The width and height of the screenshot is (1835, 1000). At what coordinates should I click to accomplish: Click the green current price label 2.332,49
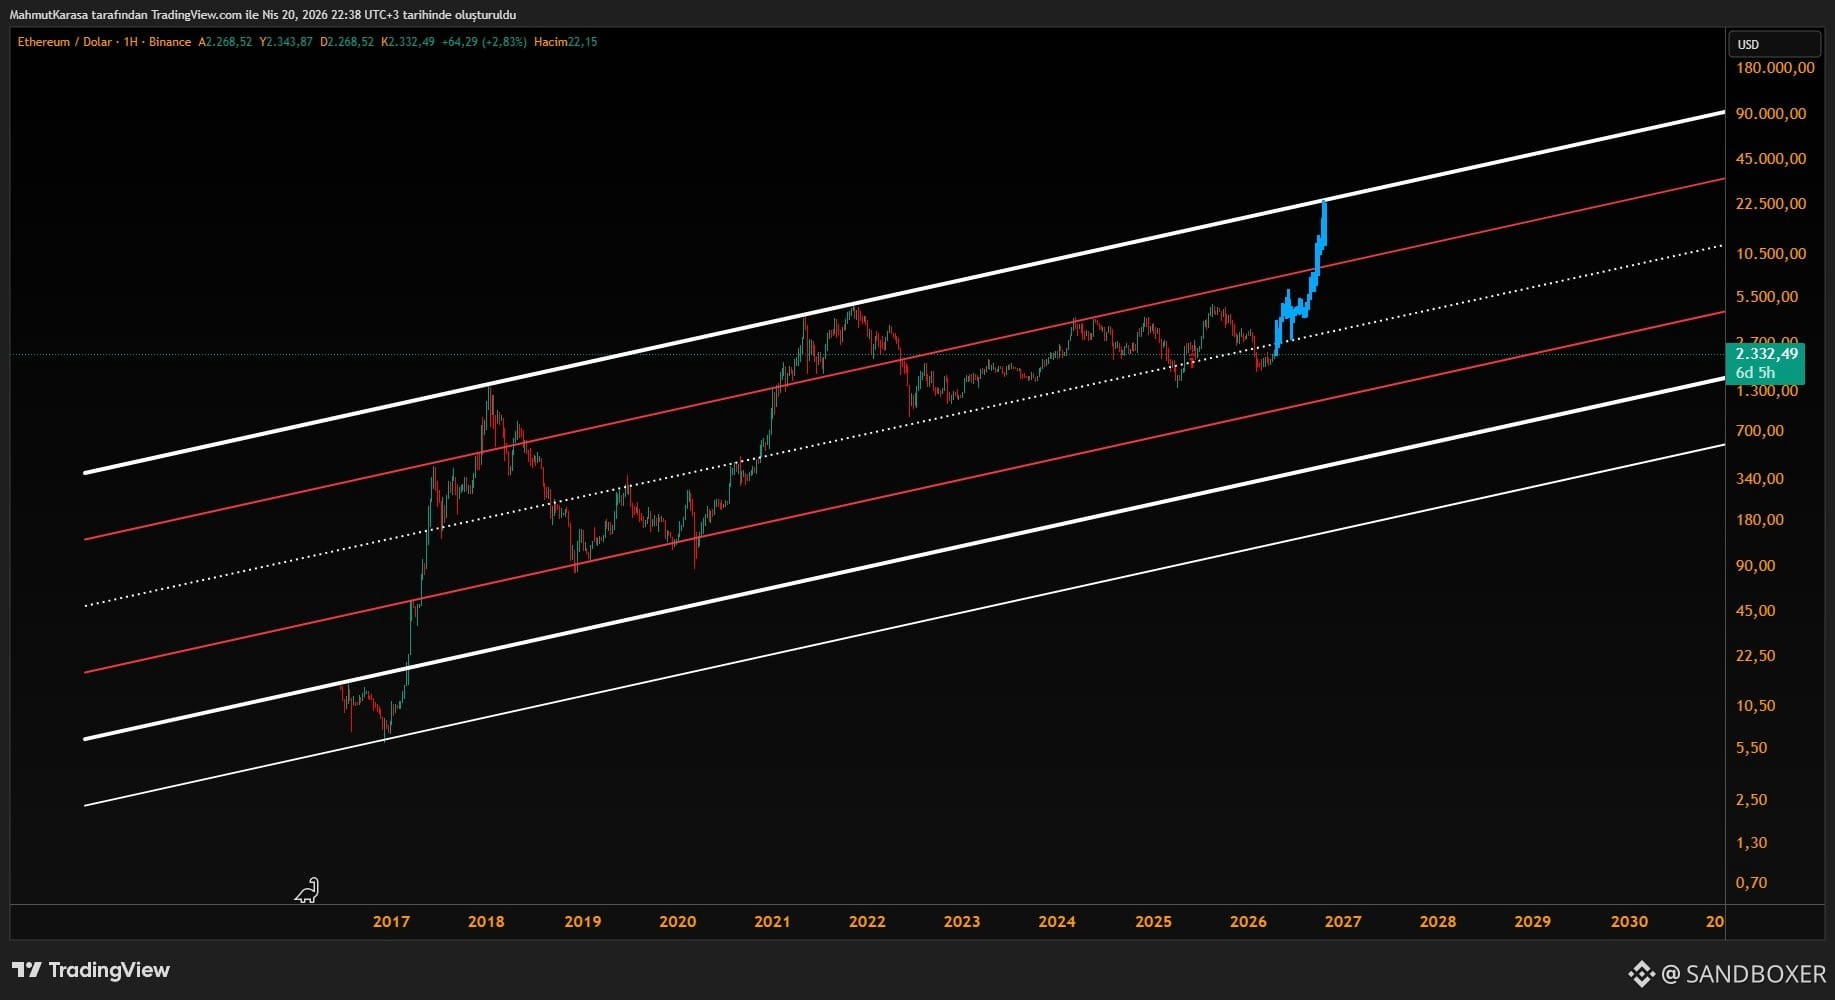1766,354
